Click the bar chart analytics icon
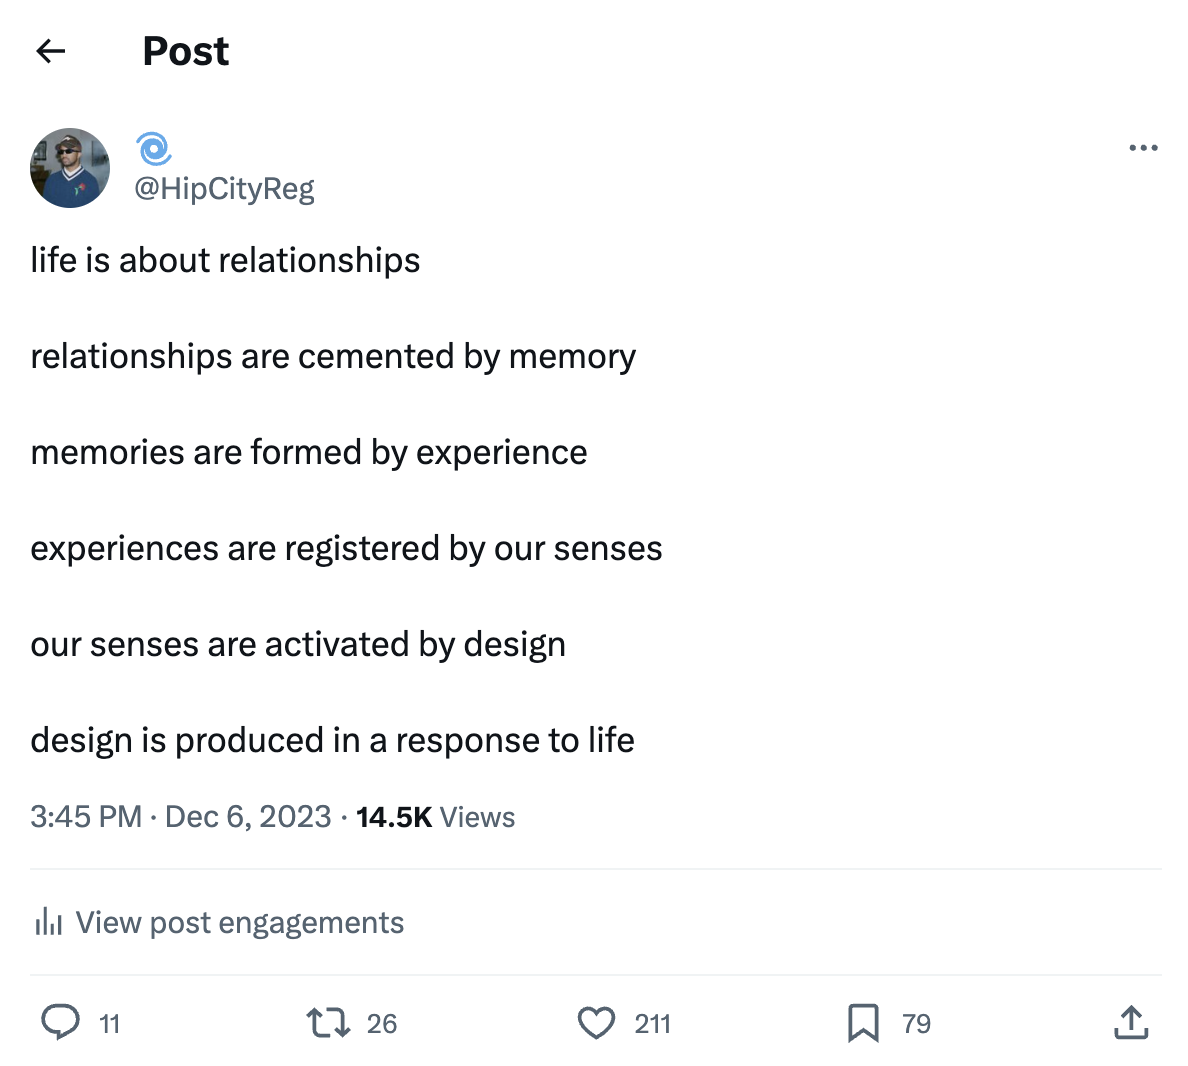 click(x=48, y=922)
